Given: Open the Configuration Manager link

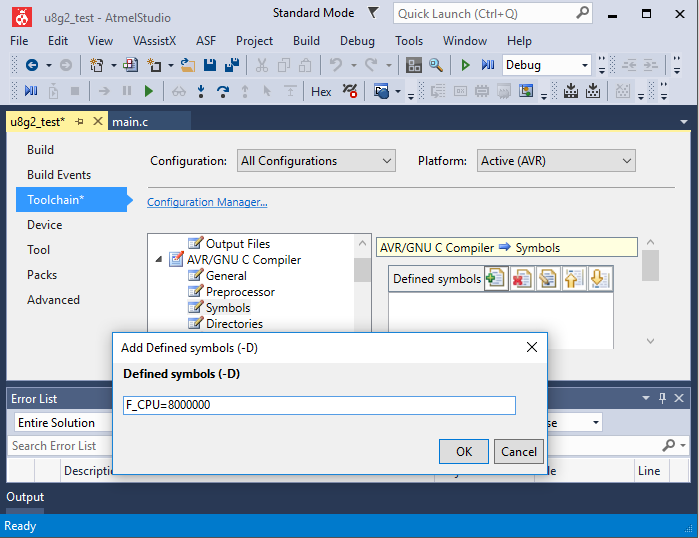Looking at the screenshot, I should tap(207, 202).
